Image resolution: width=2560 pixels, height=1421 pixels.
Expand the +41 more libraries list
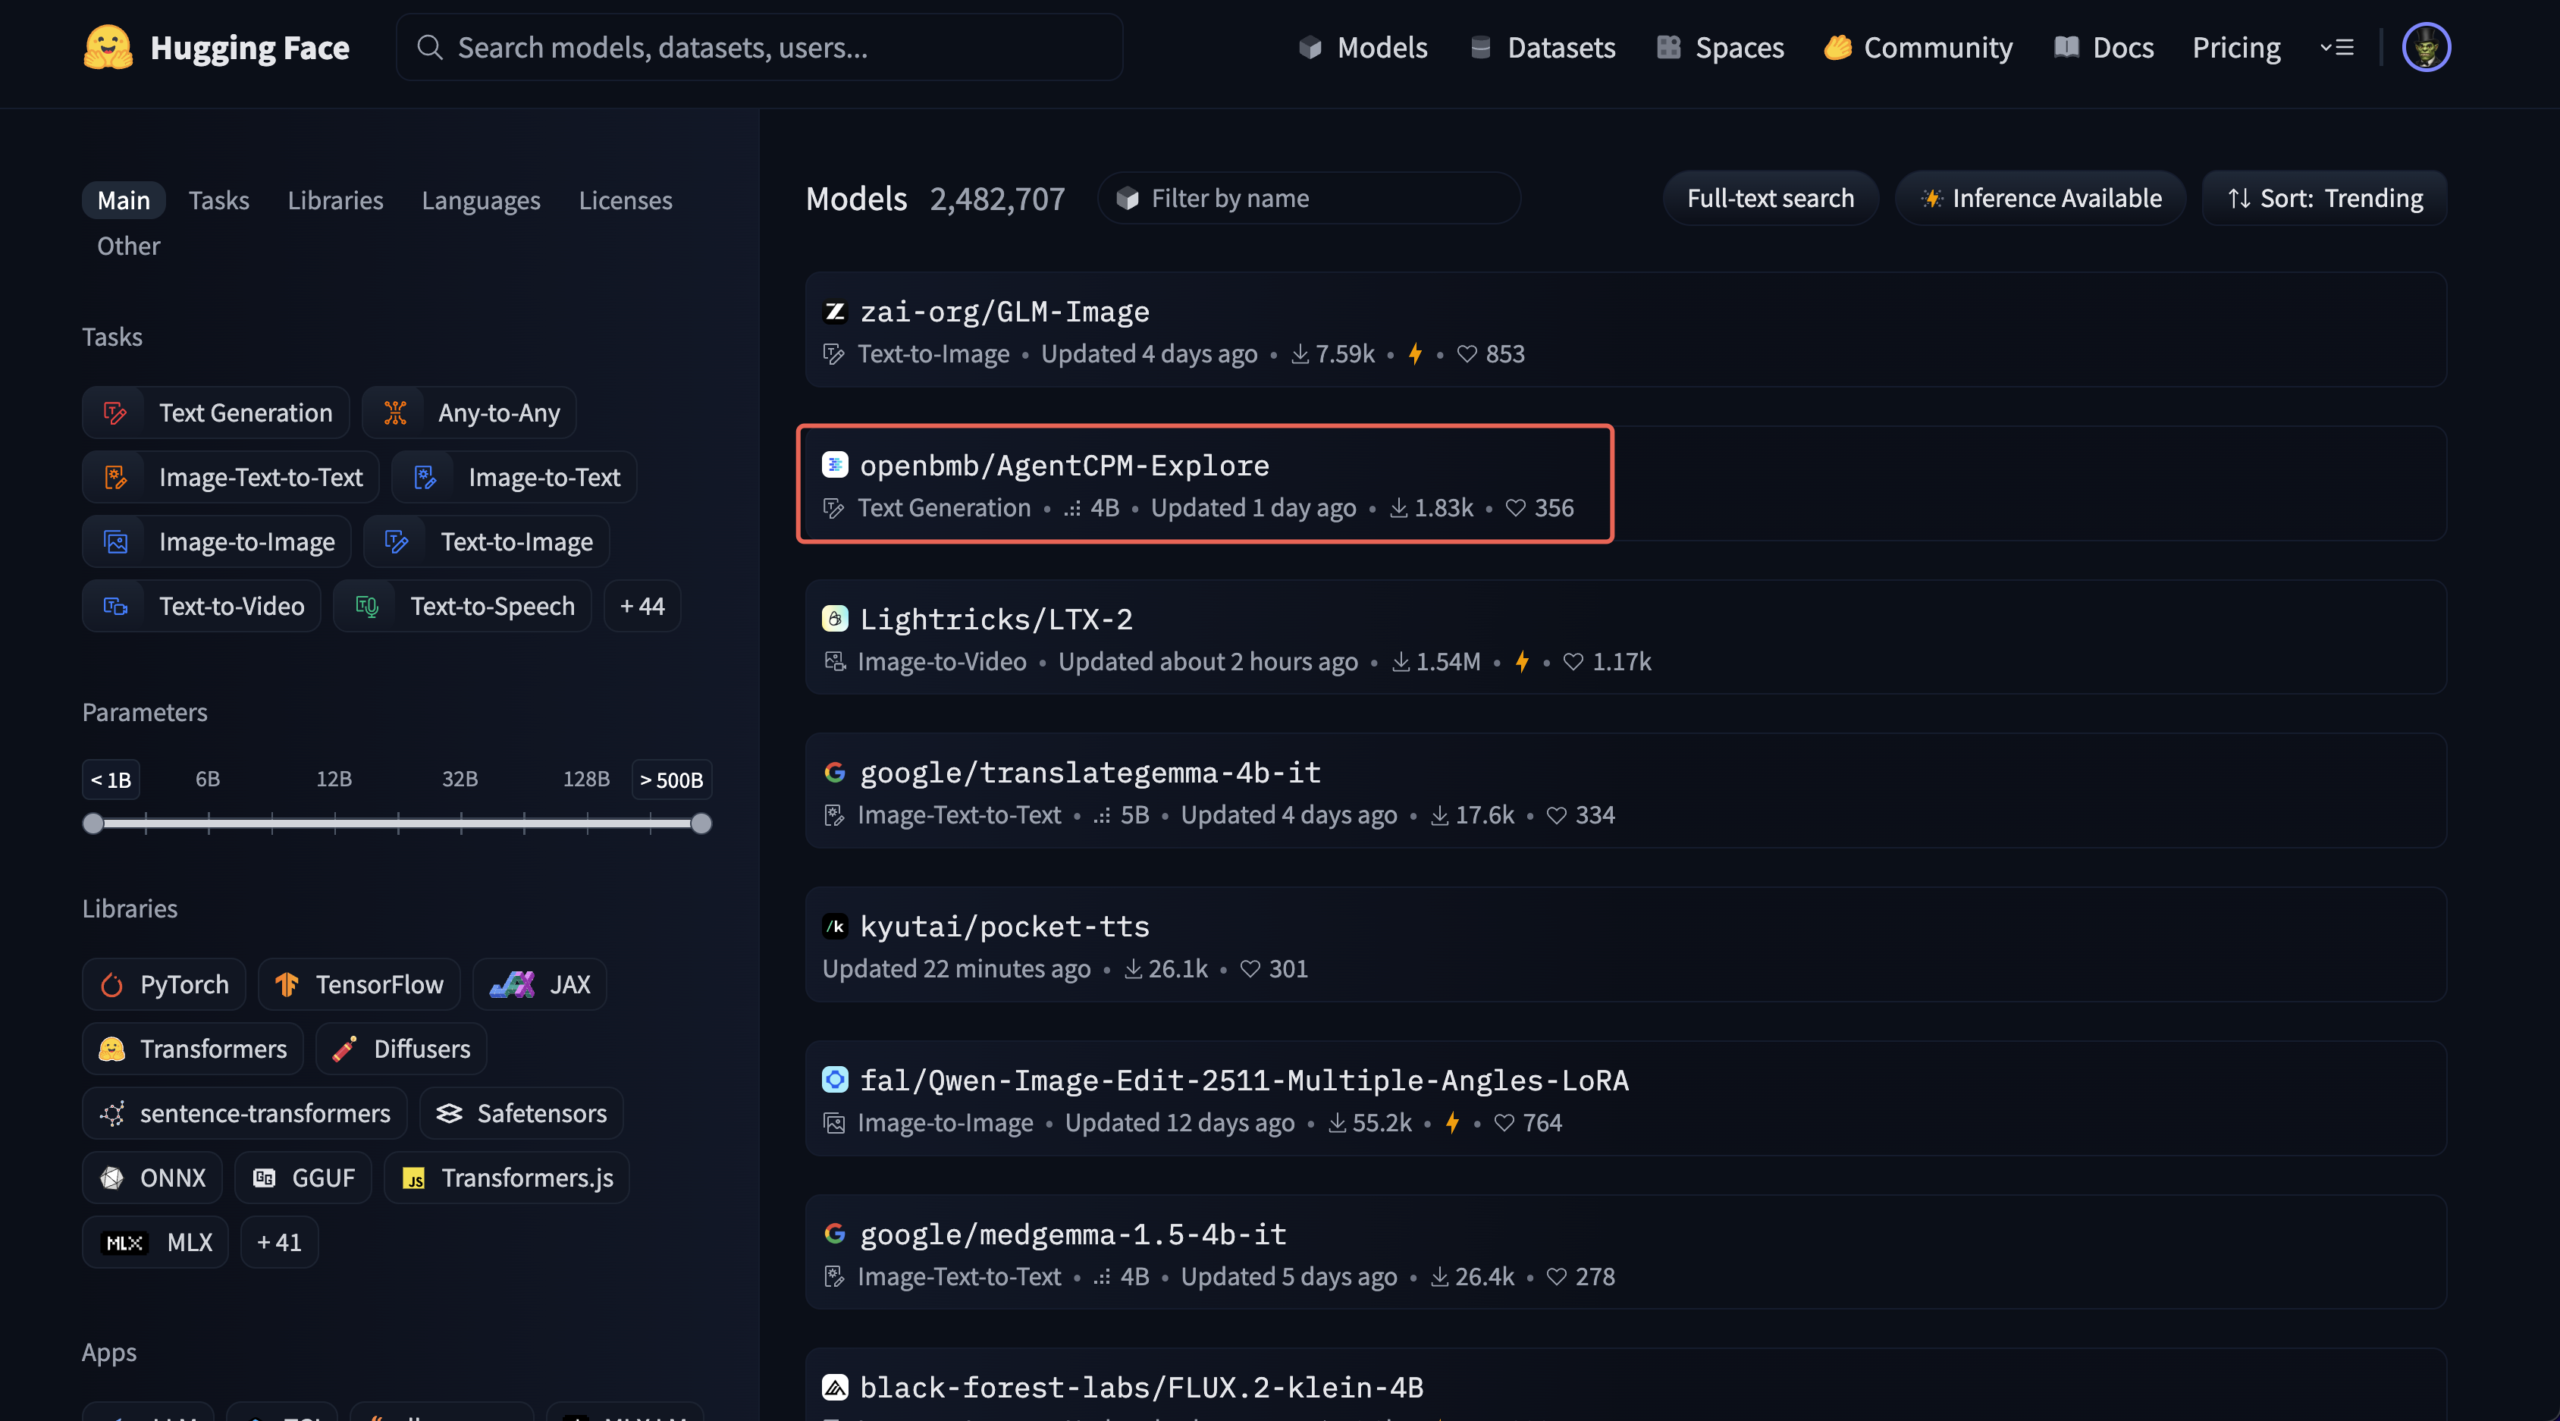[279, 1242]
